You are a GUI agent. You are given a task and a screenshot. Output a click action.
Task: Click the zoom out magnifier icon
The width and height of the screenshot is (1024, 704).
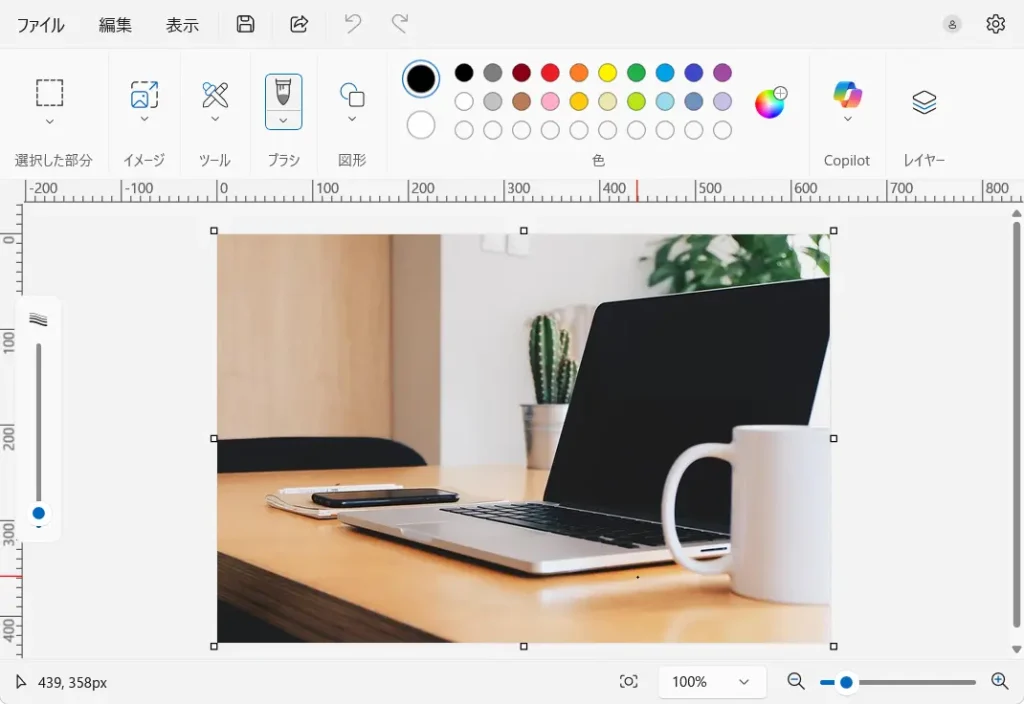click(x=795, y=681)
